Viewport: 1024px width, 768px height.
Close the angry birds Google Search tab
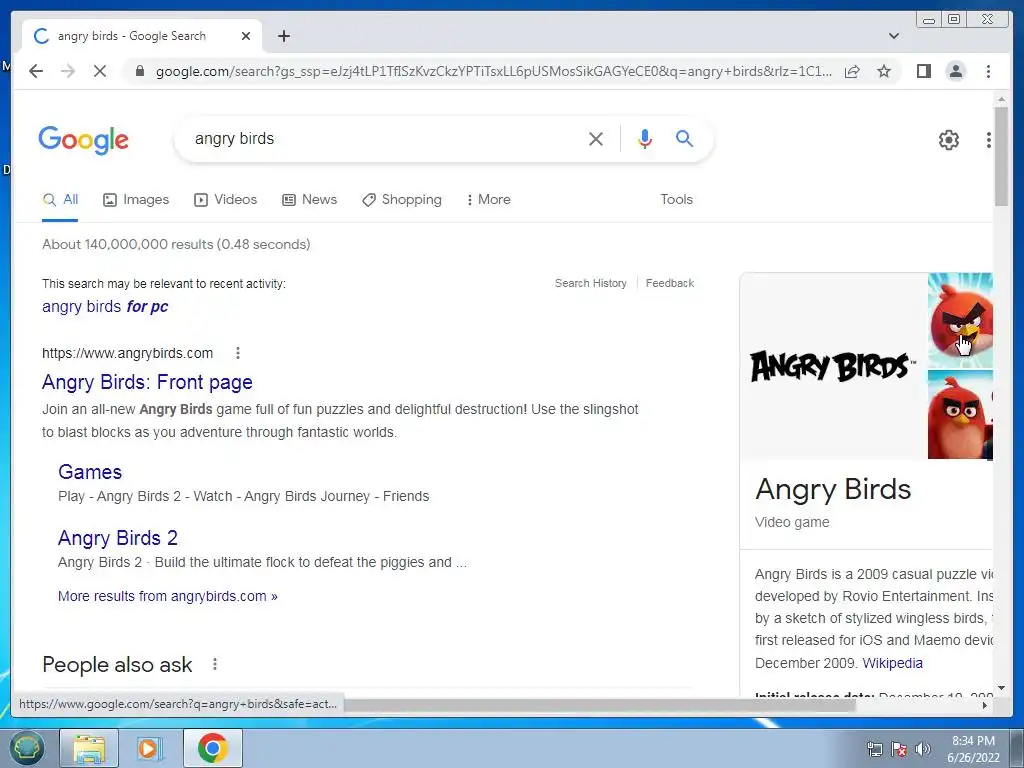(x=246, y=36)
